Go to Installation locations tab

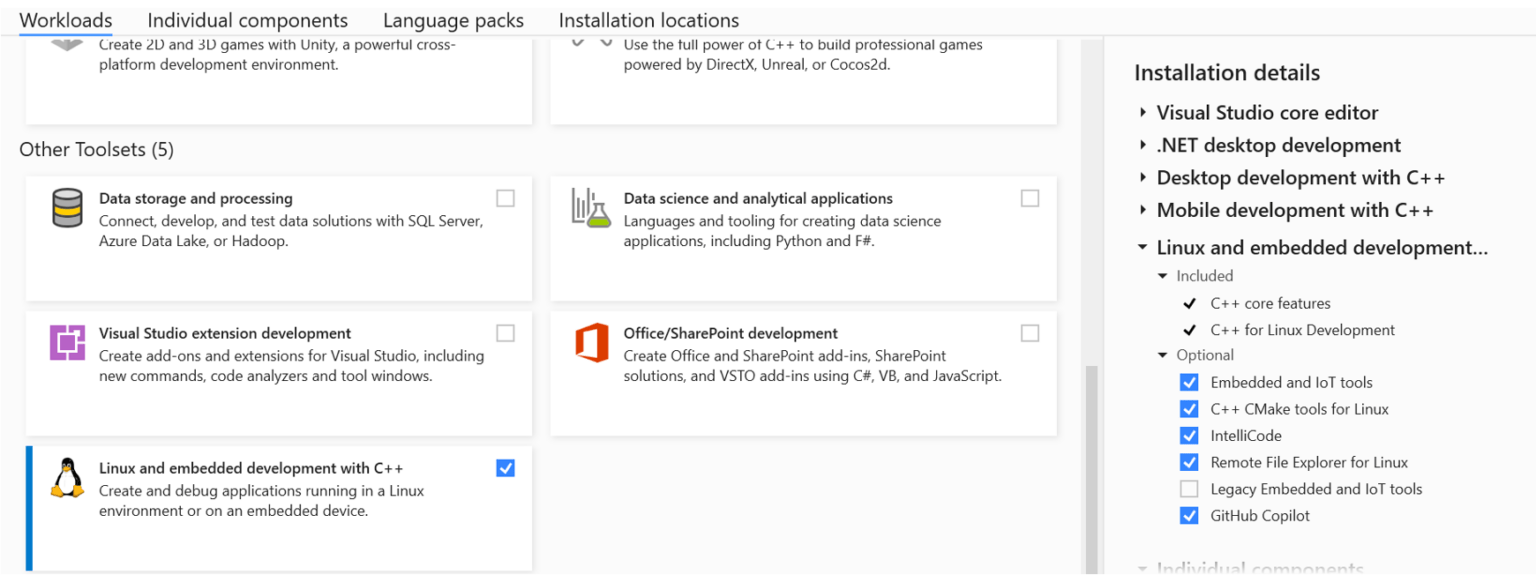(x=648, y=20)
